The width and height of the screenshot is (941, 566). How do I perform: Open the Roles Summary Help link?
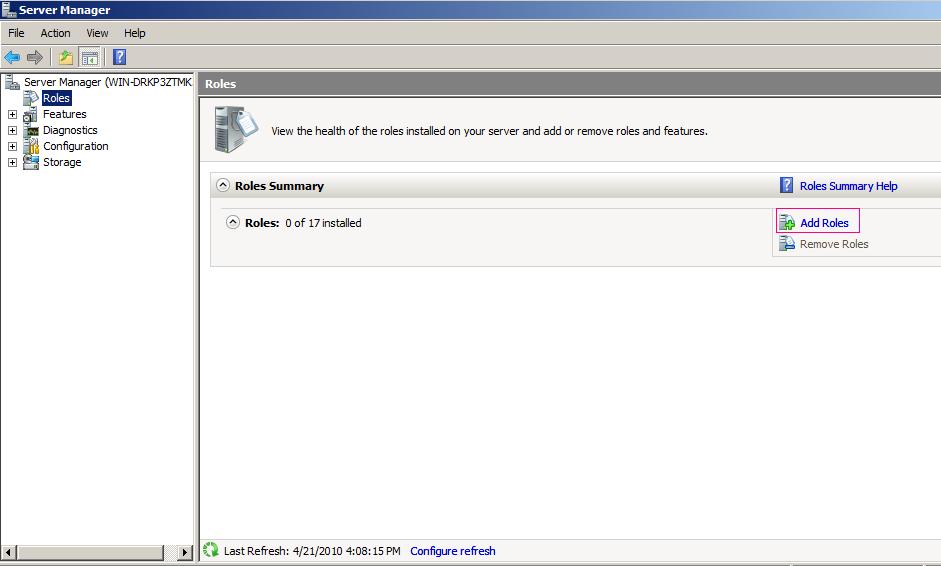click(849, 186)
